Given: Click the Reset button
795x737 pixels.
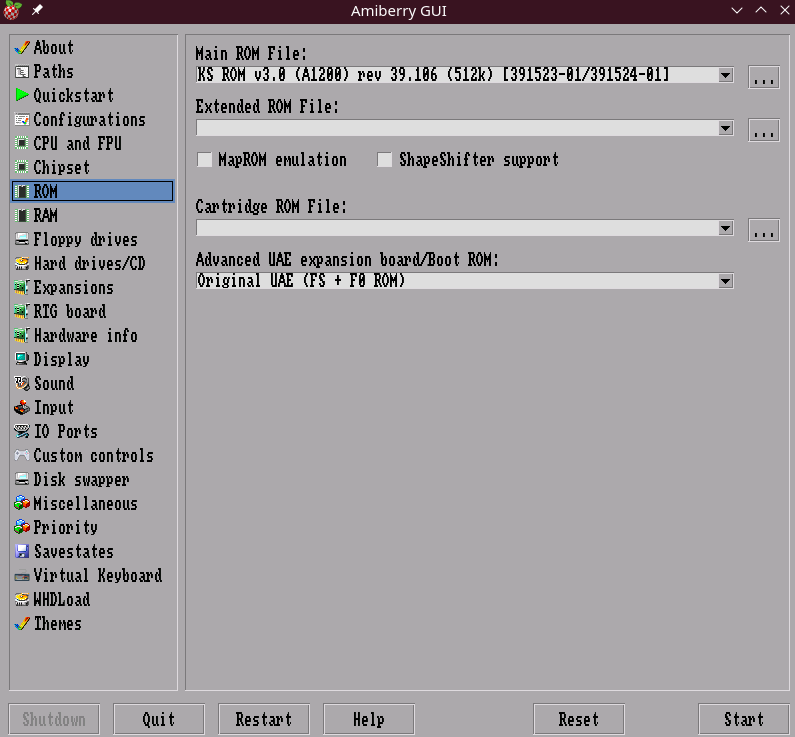Looking at the screenshot, I should coord(579,719).
